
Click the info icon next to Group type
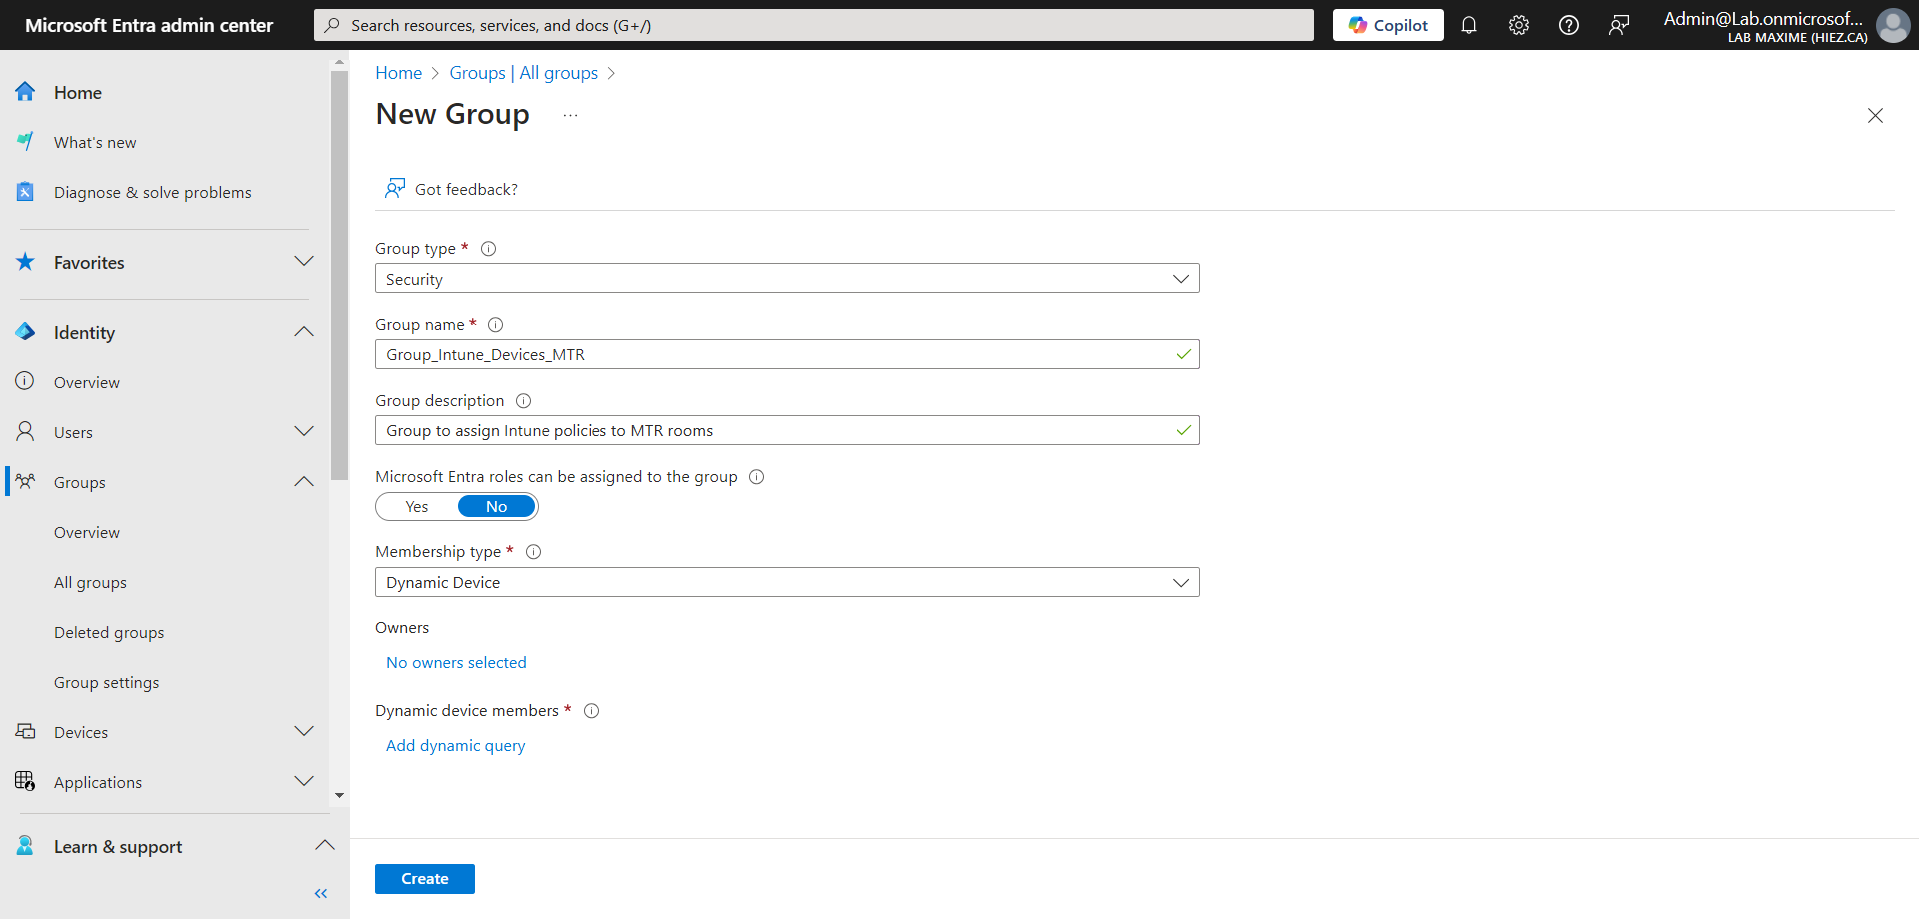489,249
